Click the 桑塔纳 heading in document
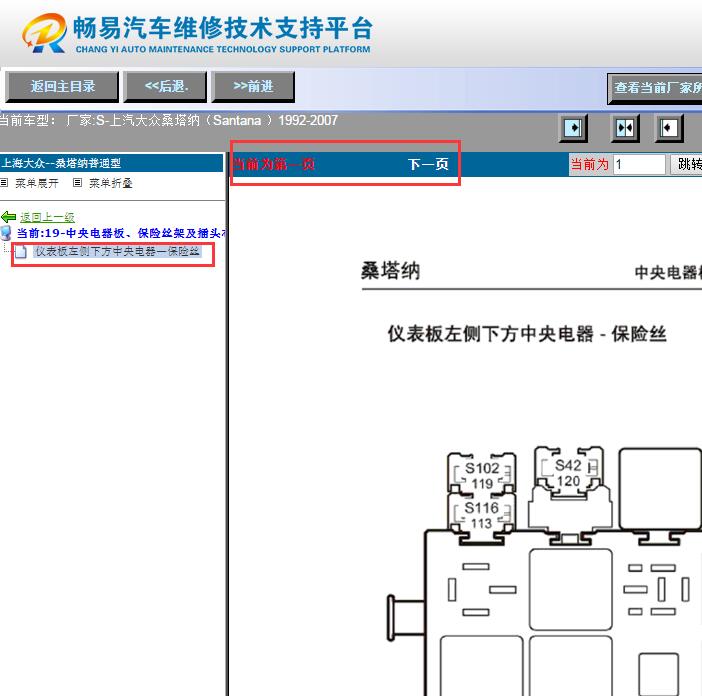The height and width of the screenshot is (696, 702). click(390, 271)
